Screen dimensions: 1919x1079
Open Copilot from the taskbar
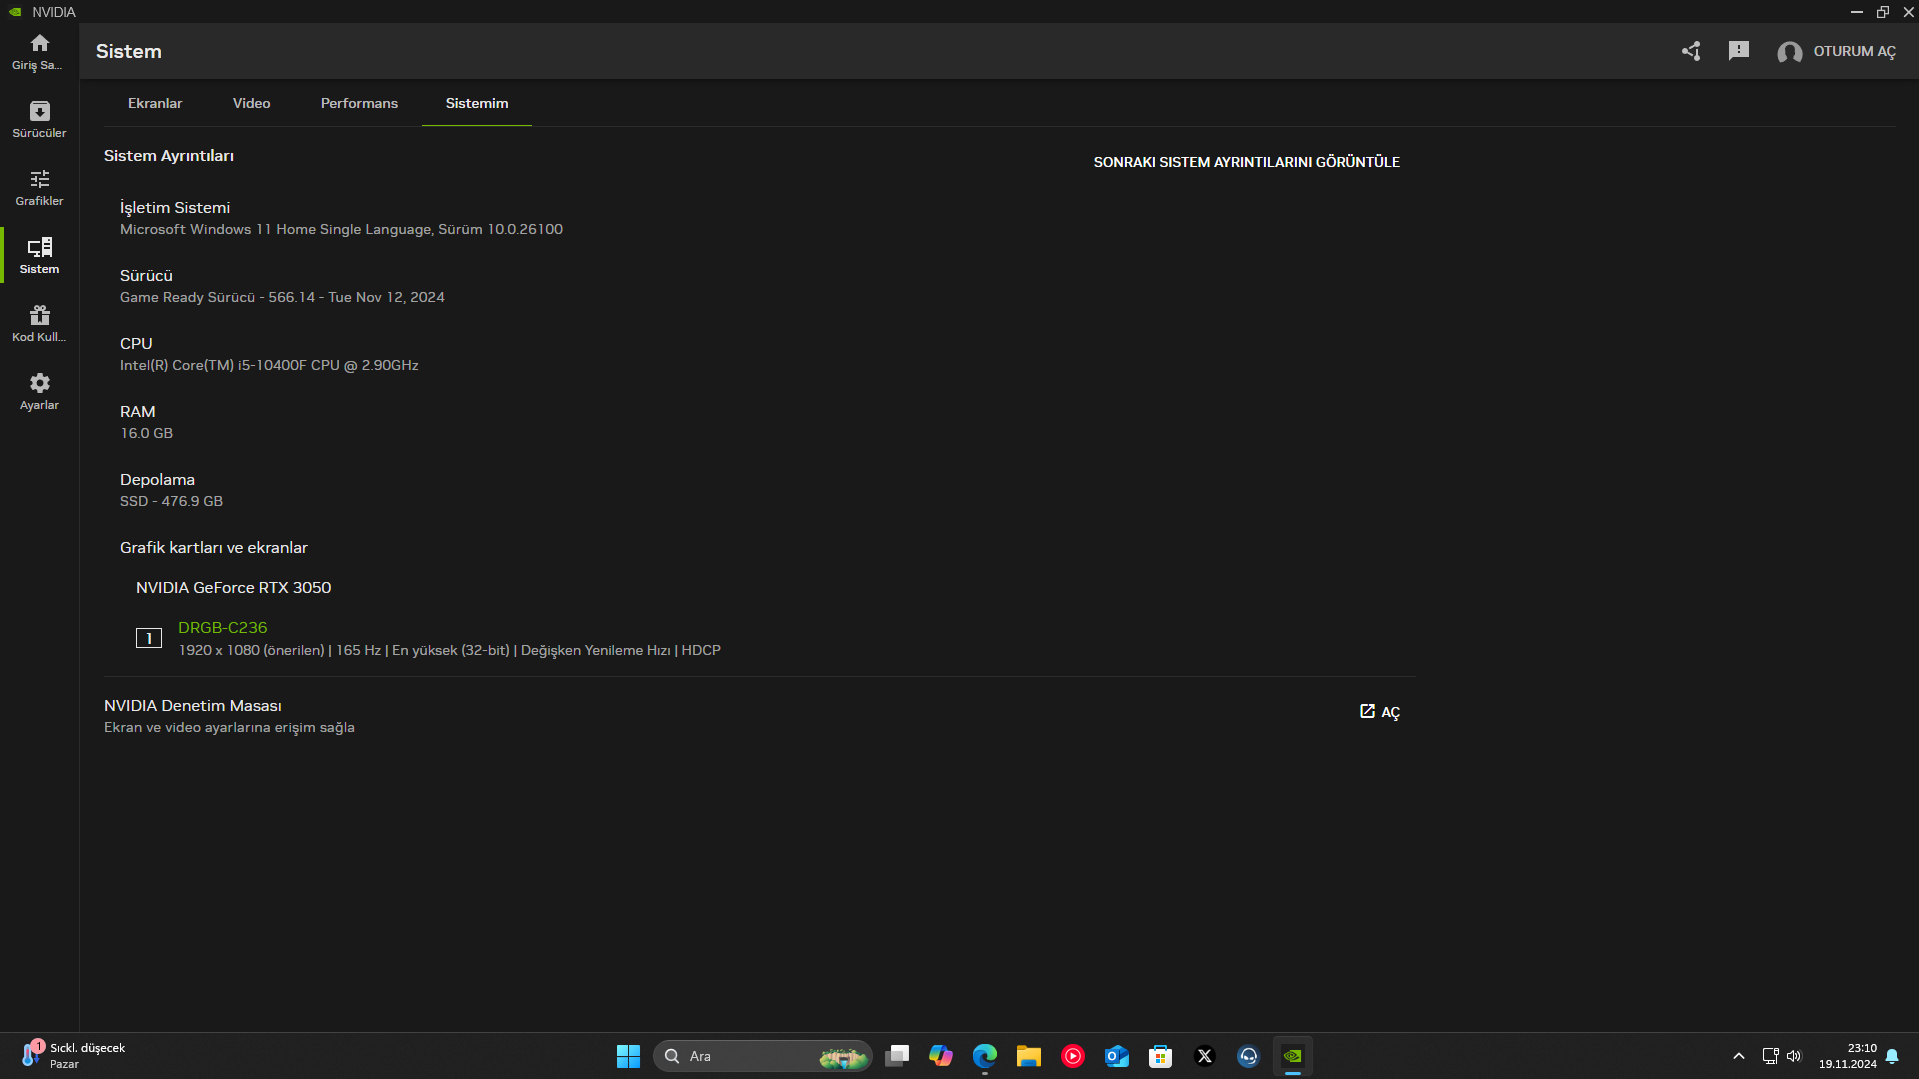[x=941, y=1056]
